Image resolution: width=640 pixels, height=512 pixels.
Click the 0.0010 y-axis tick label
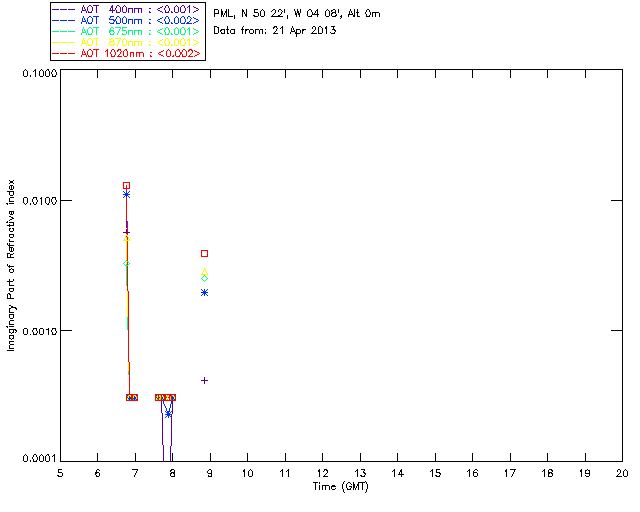point(40,331)
